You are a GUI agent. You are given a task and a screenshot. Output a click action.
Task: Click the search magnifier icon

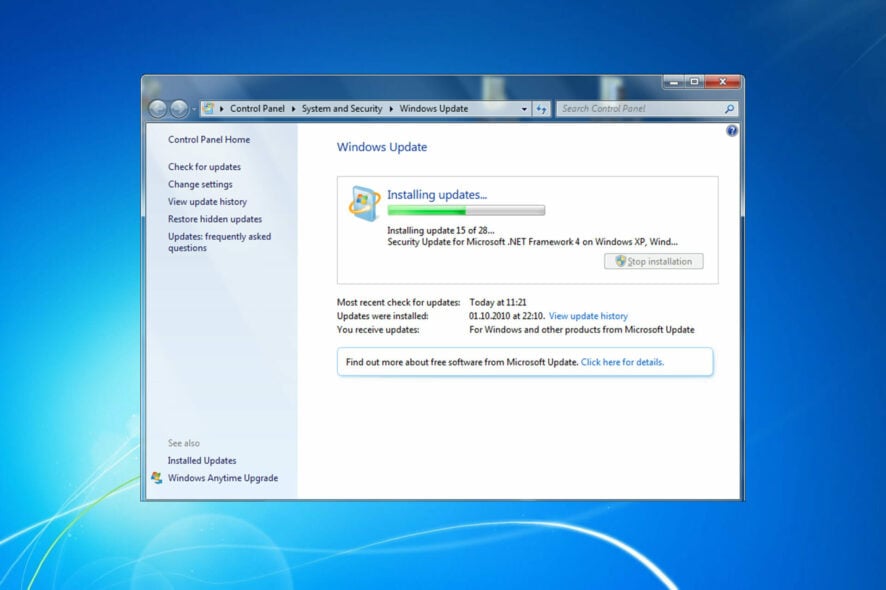[729, 108]
